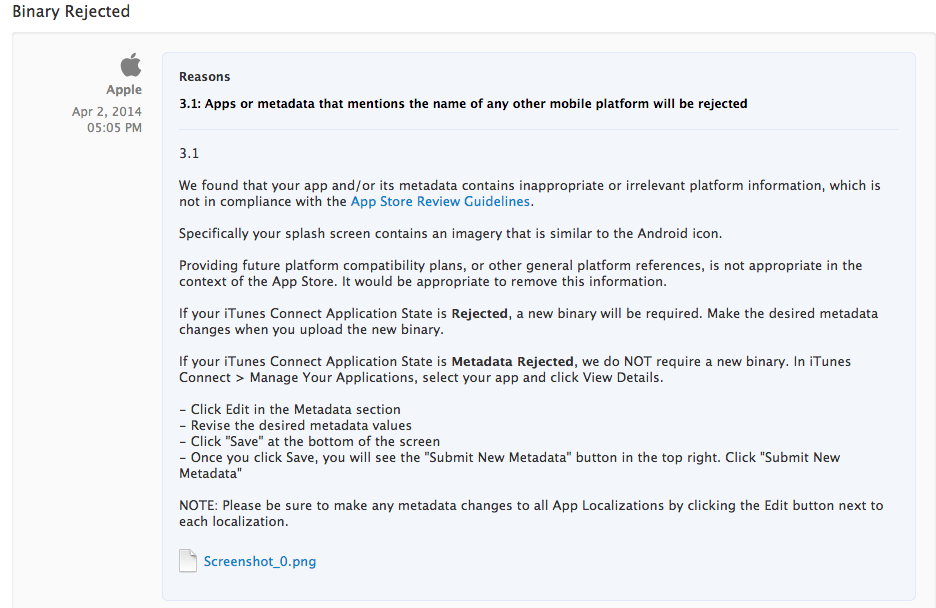Screen dimensions: 936x608
Task: Click the line "Click Edit in the Metadata section"
Action: [290, 409]
